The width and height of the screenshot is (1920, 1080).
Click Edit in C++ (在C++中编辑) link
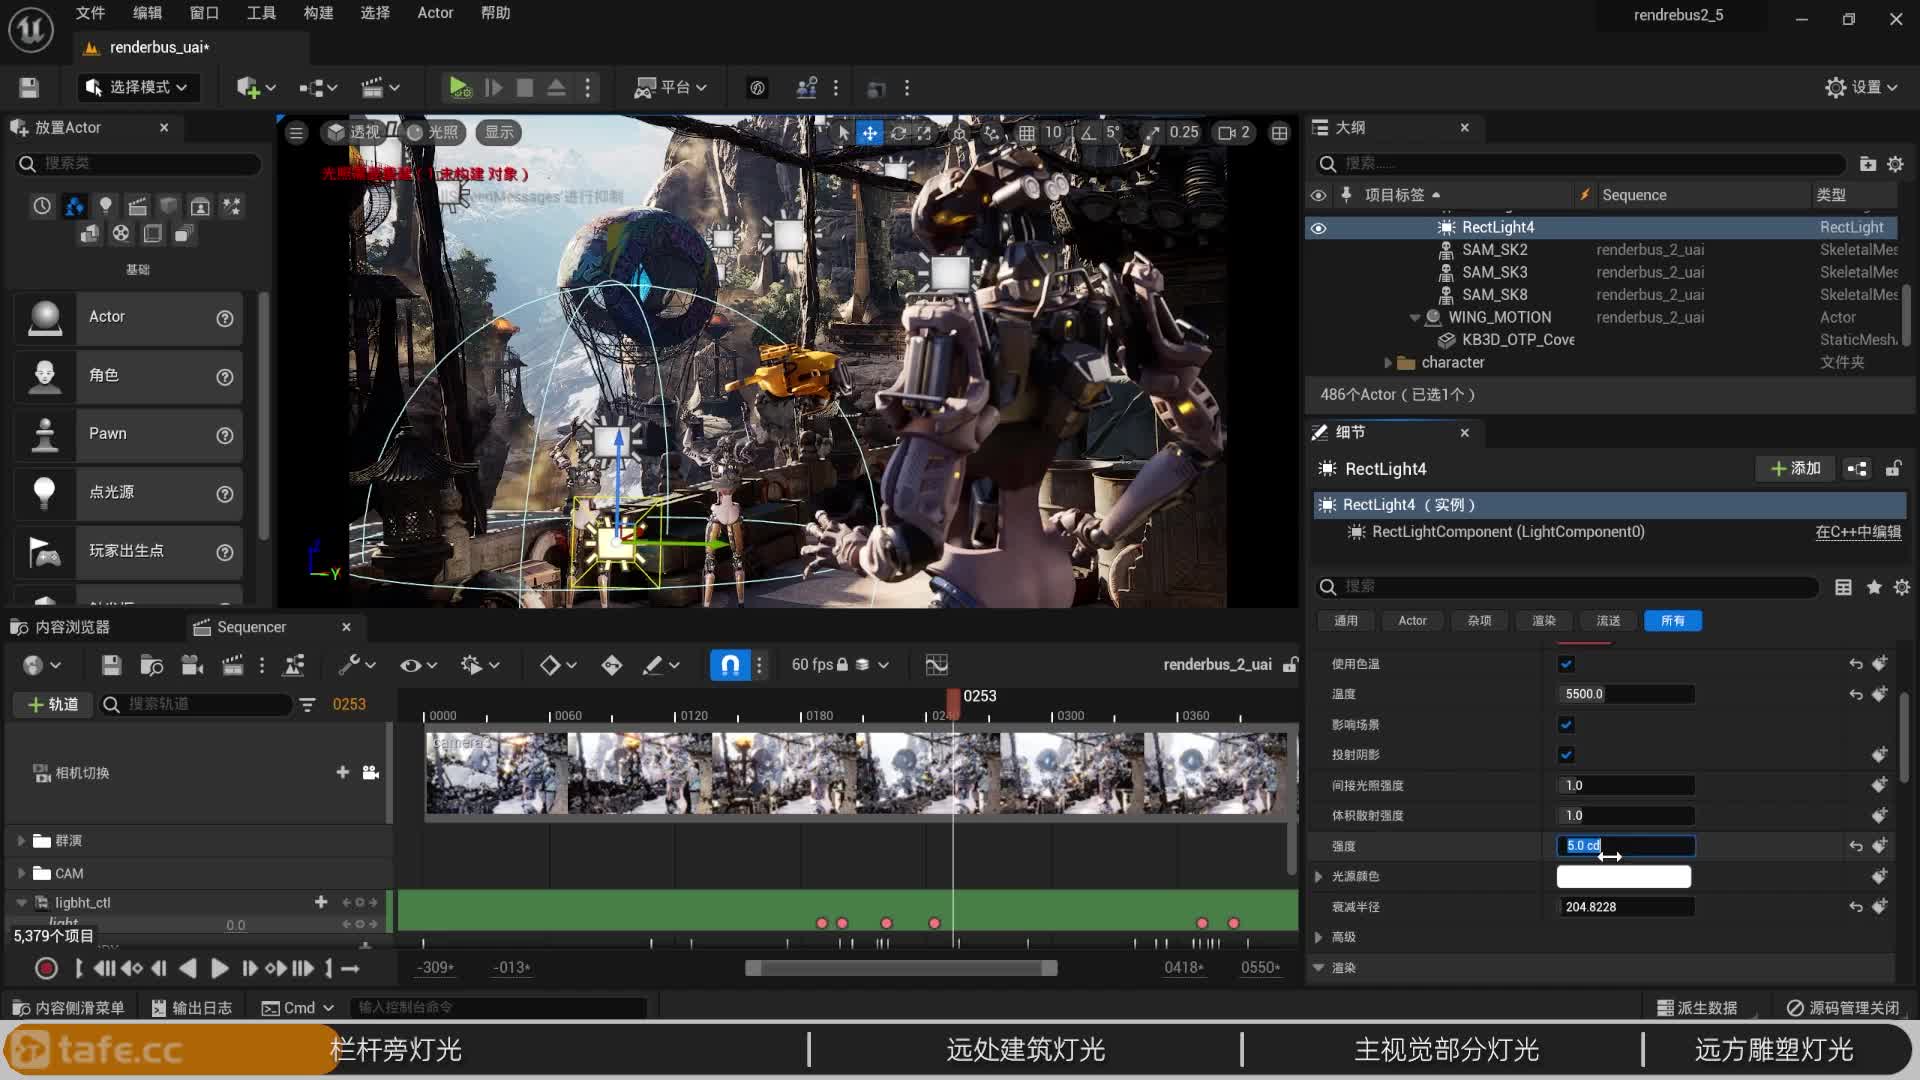[1858, 532]
